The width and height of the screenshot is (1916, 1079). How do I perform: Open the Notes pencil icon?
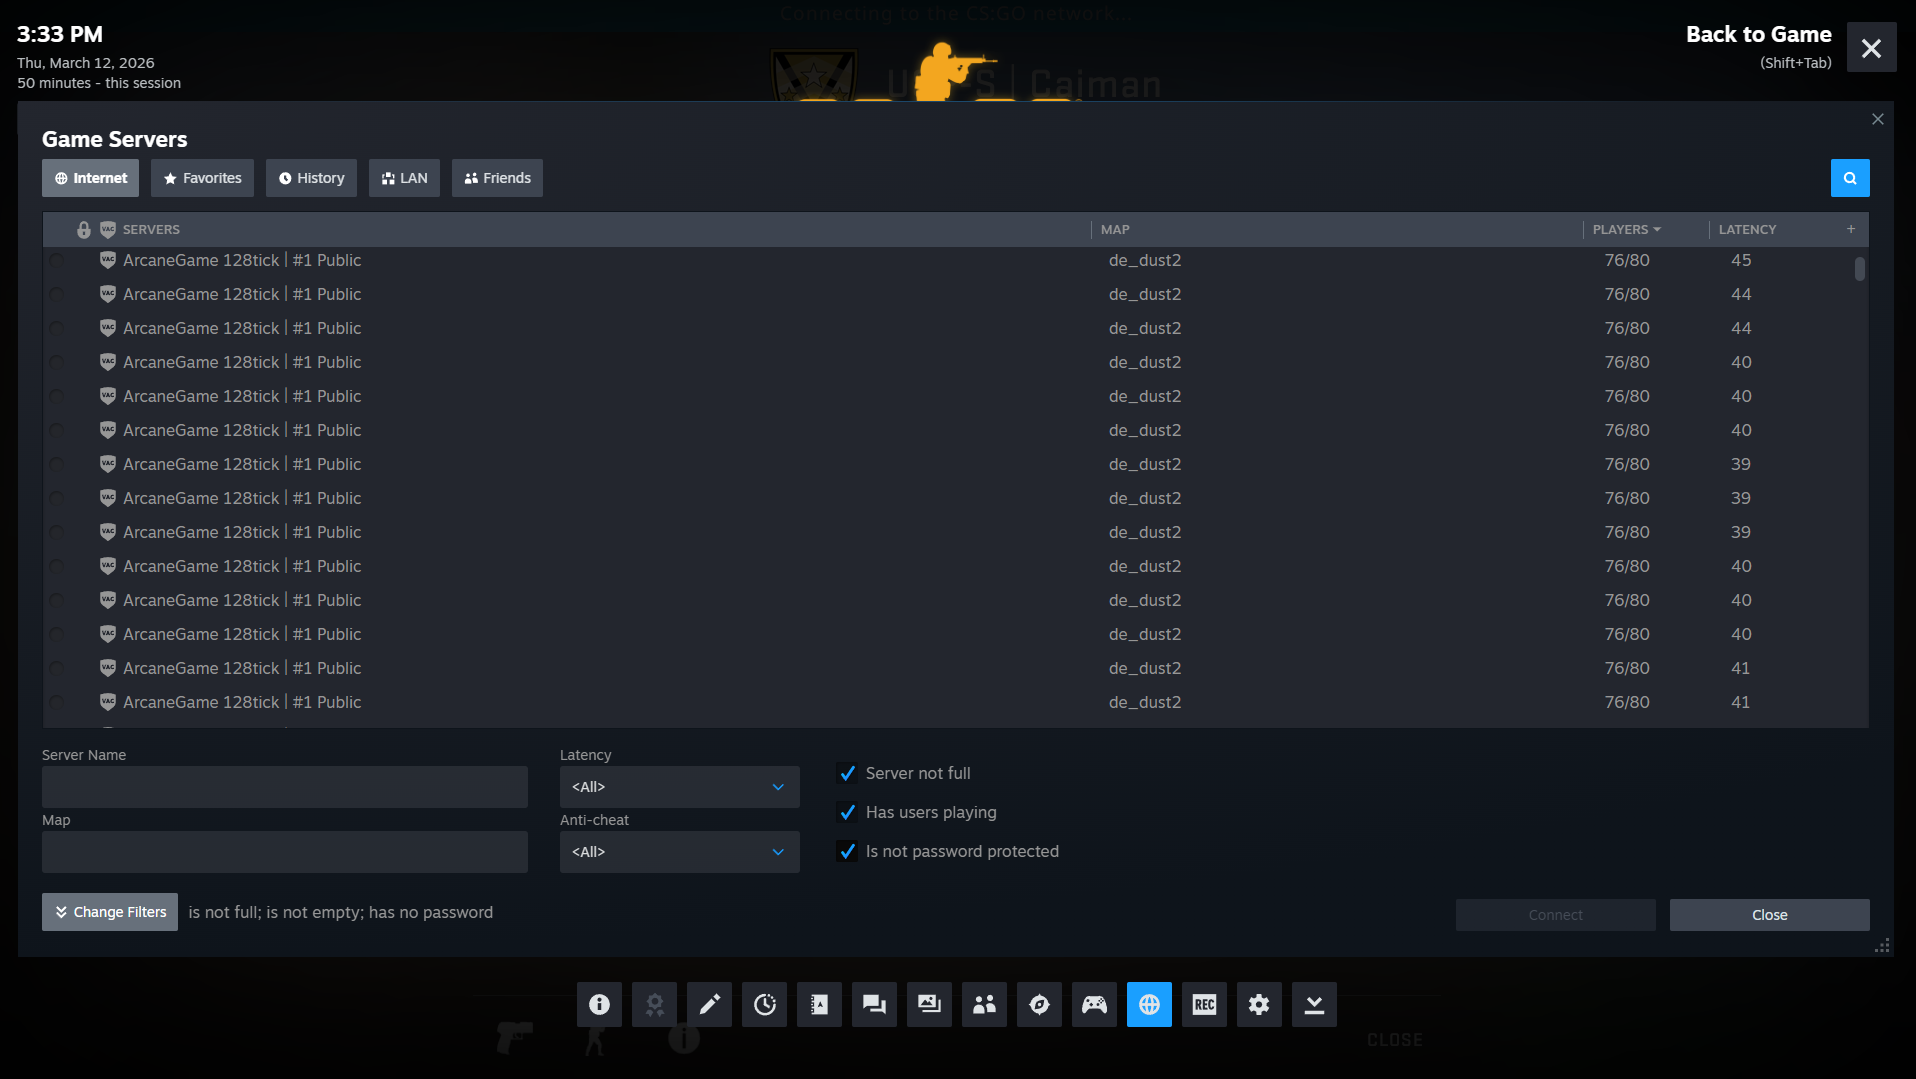pos(709,1004)
